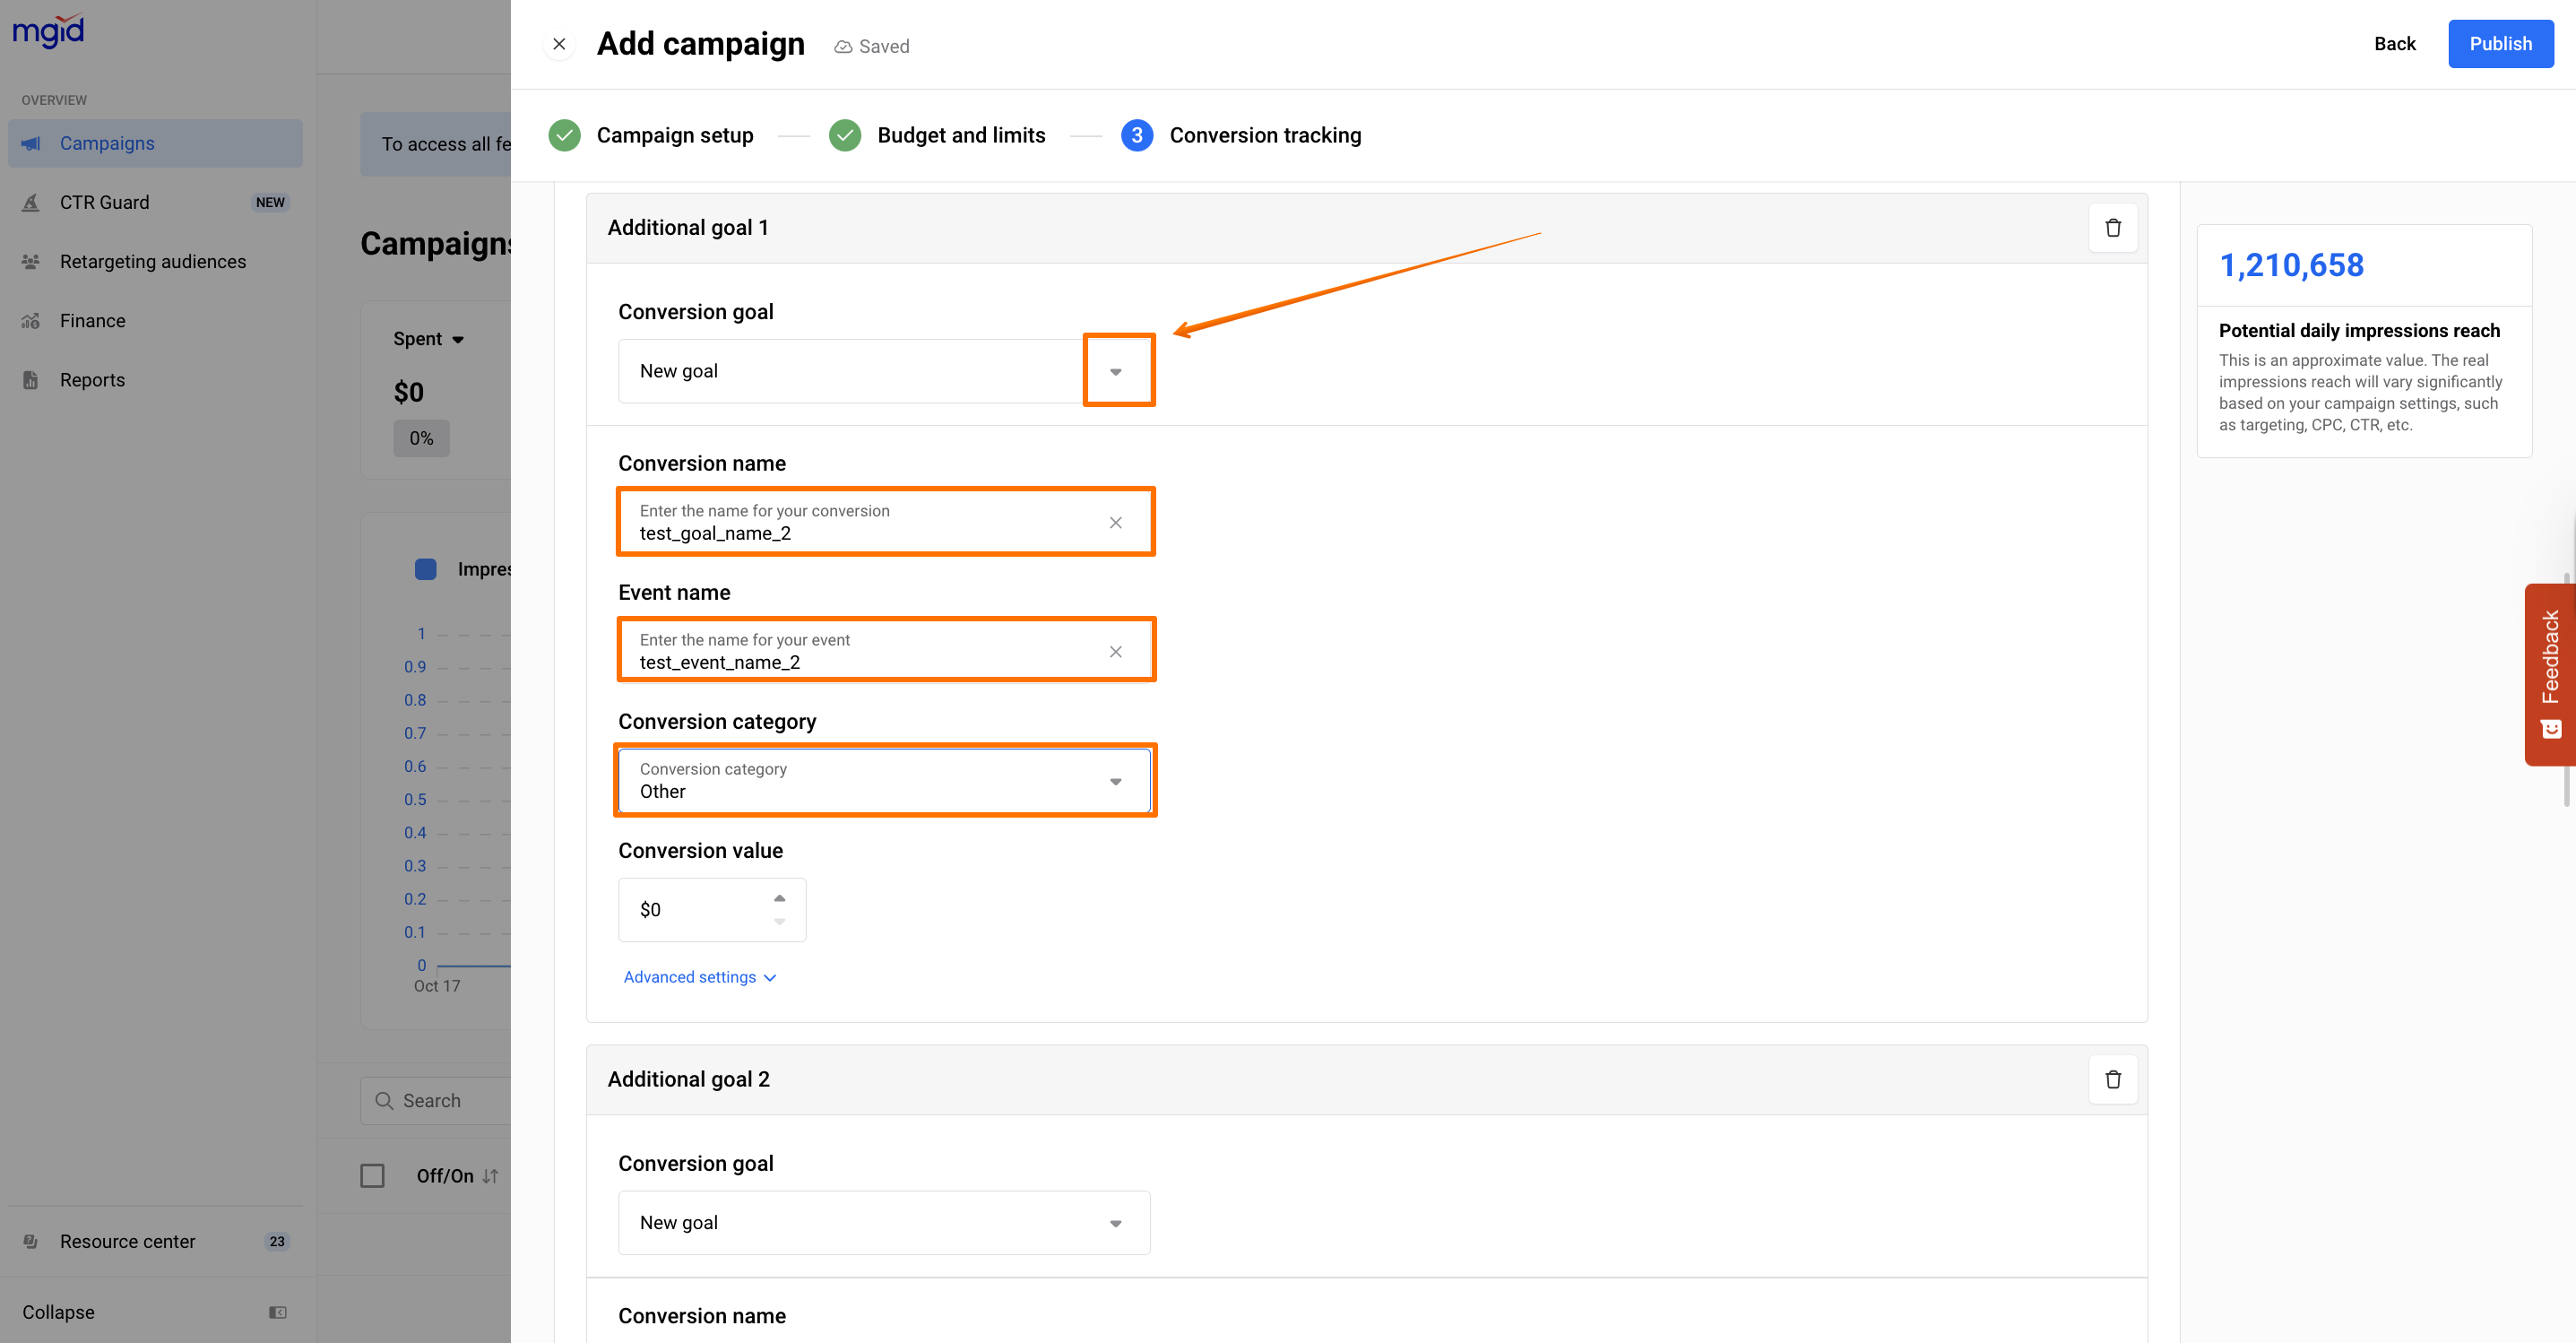Open Conversion goal dropdown in goal 2

pos(1115,1223)
